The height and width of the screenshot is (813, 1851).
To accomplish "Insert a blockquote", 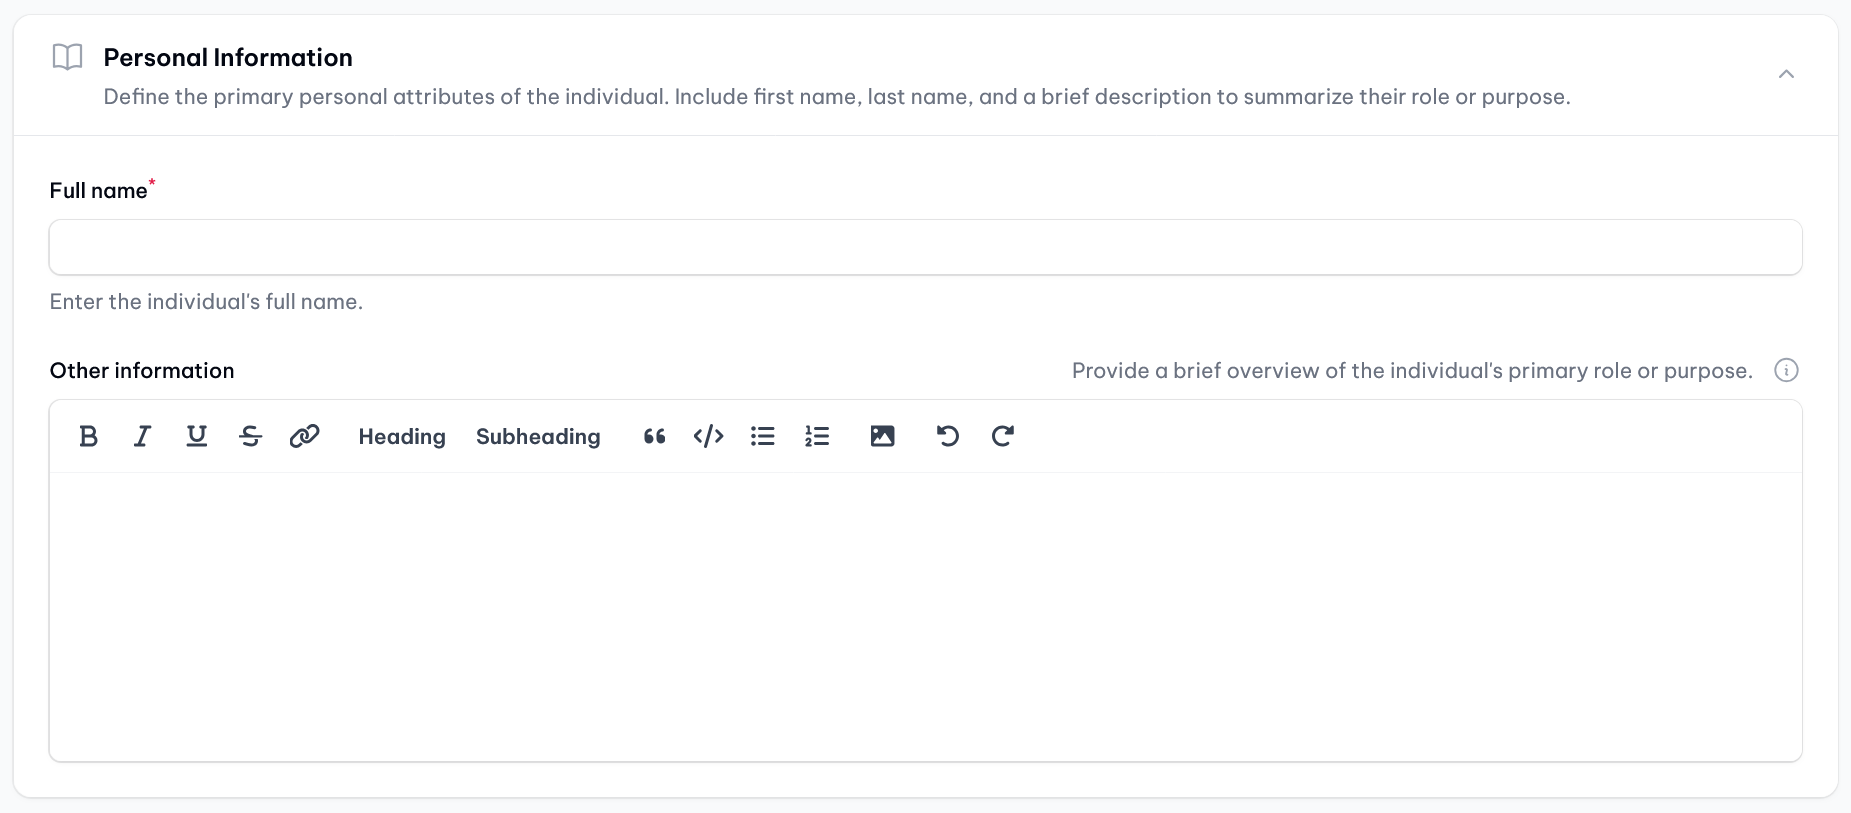I will click(655, 436).
